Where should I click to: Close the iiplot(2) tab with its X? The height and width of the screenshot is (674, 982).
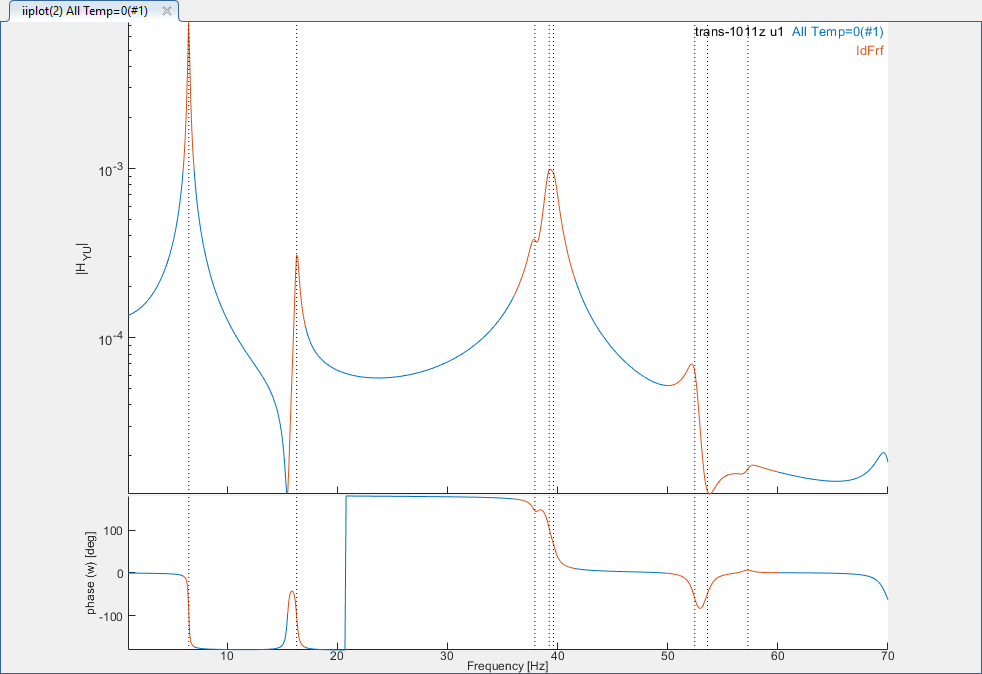167,10
